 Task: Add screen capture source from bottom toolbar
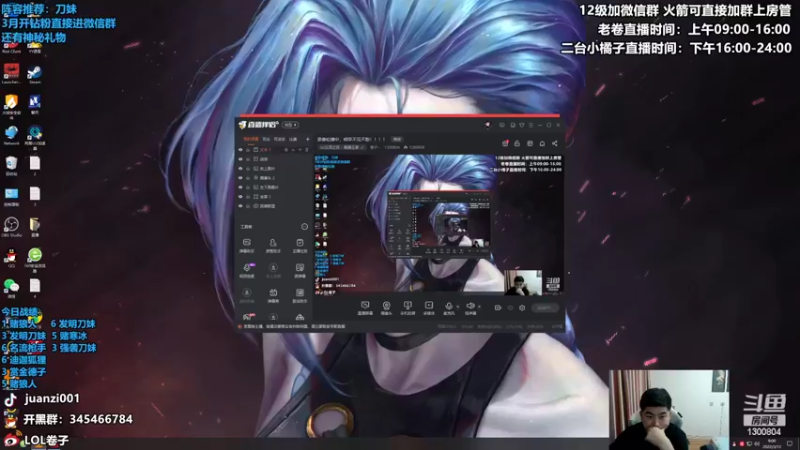click(x=365, y=307)
